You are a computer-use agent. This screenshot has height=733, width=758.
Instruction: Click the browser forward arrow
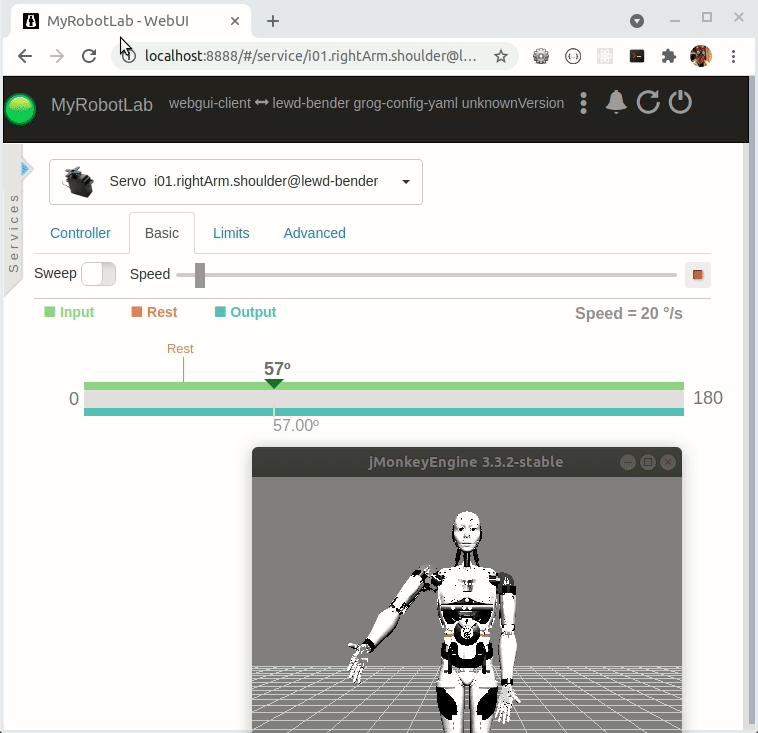[57, 56]
